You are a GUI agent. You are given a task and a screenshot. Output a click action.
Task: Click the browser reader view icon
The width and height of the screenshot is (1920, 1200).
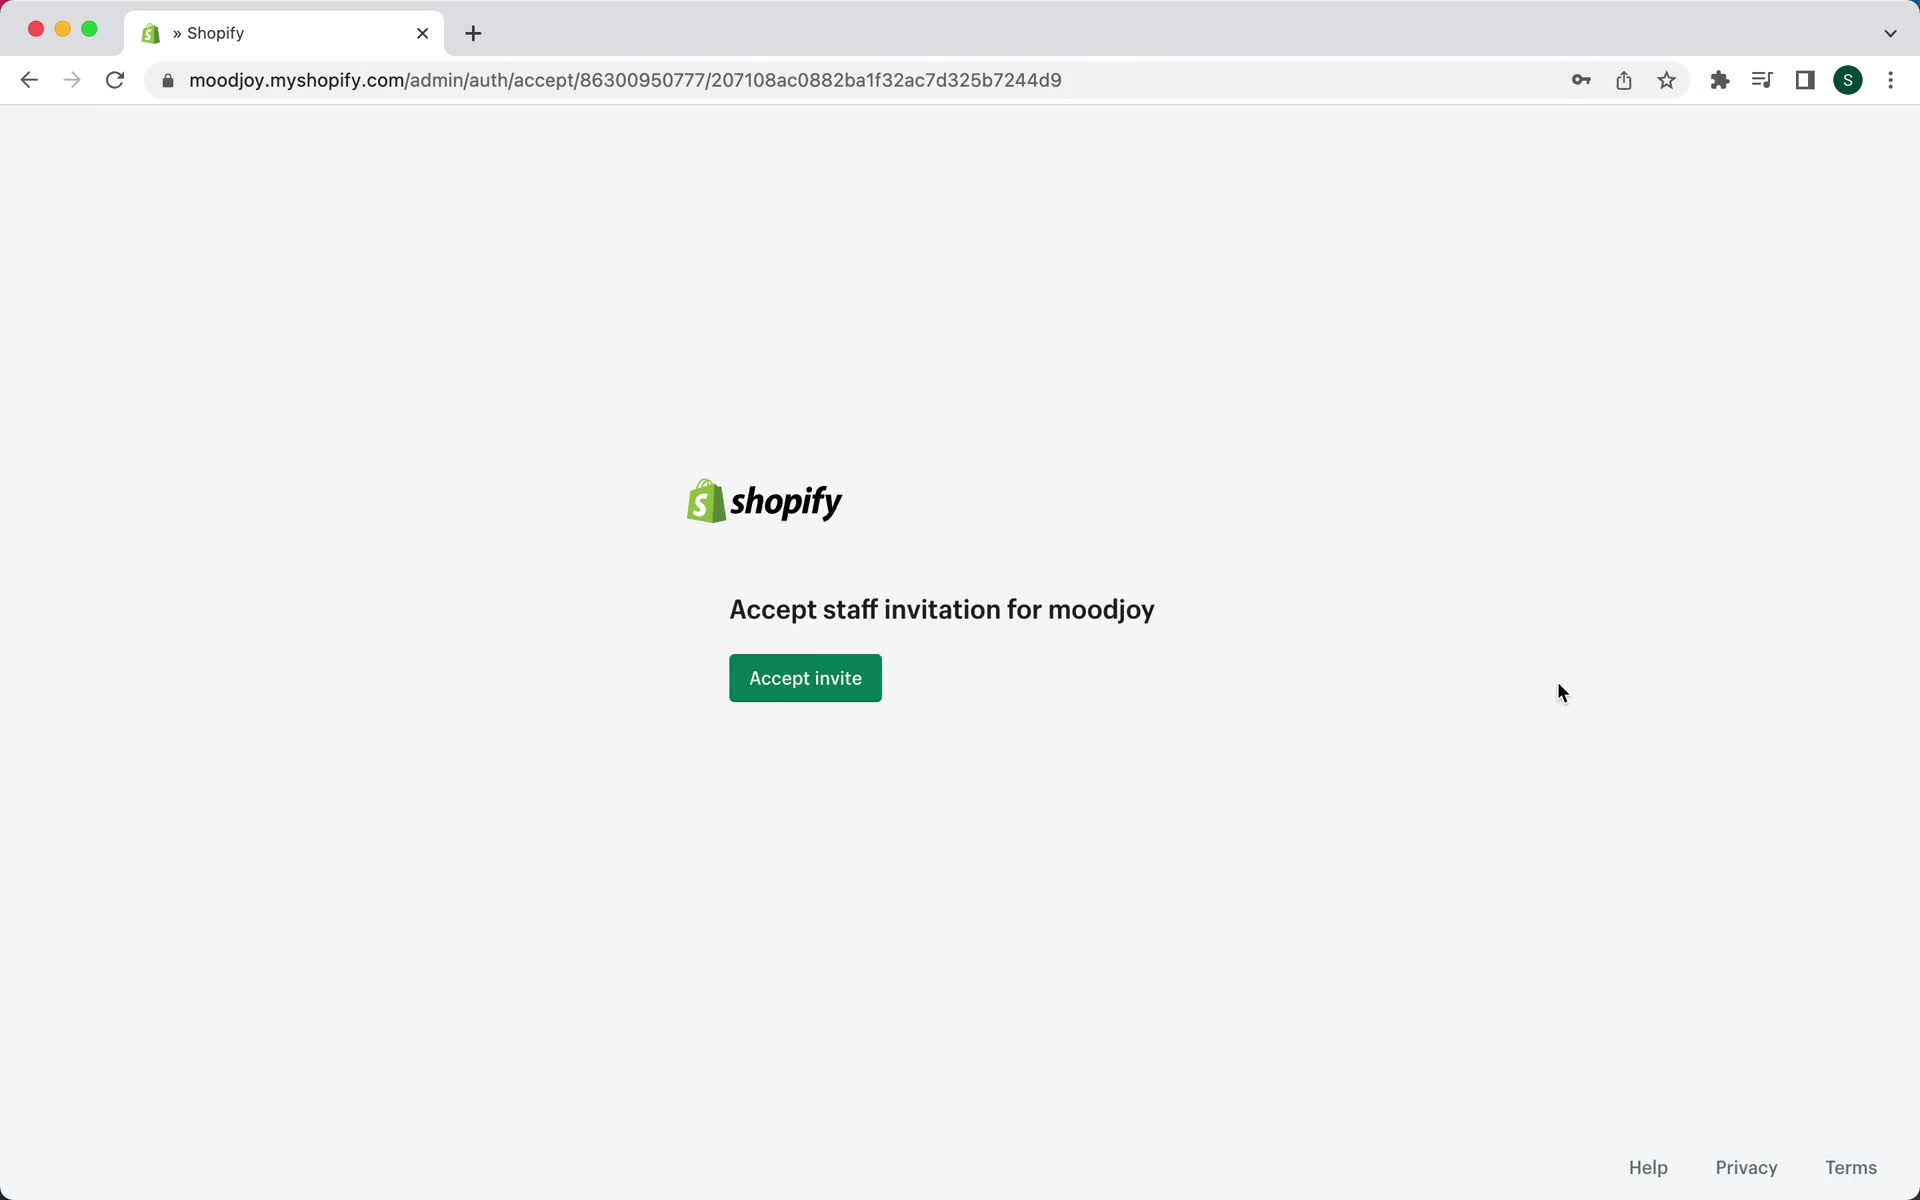point(1762,79)
